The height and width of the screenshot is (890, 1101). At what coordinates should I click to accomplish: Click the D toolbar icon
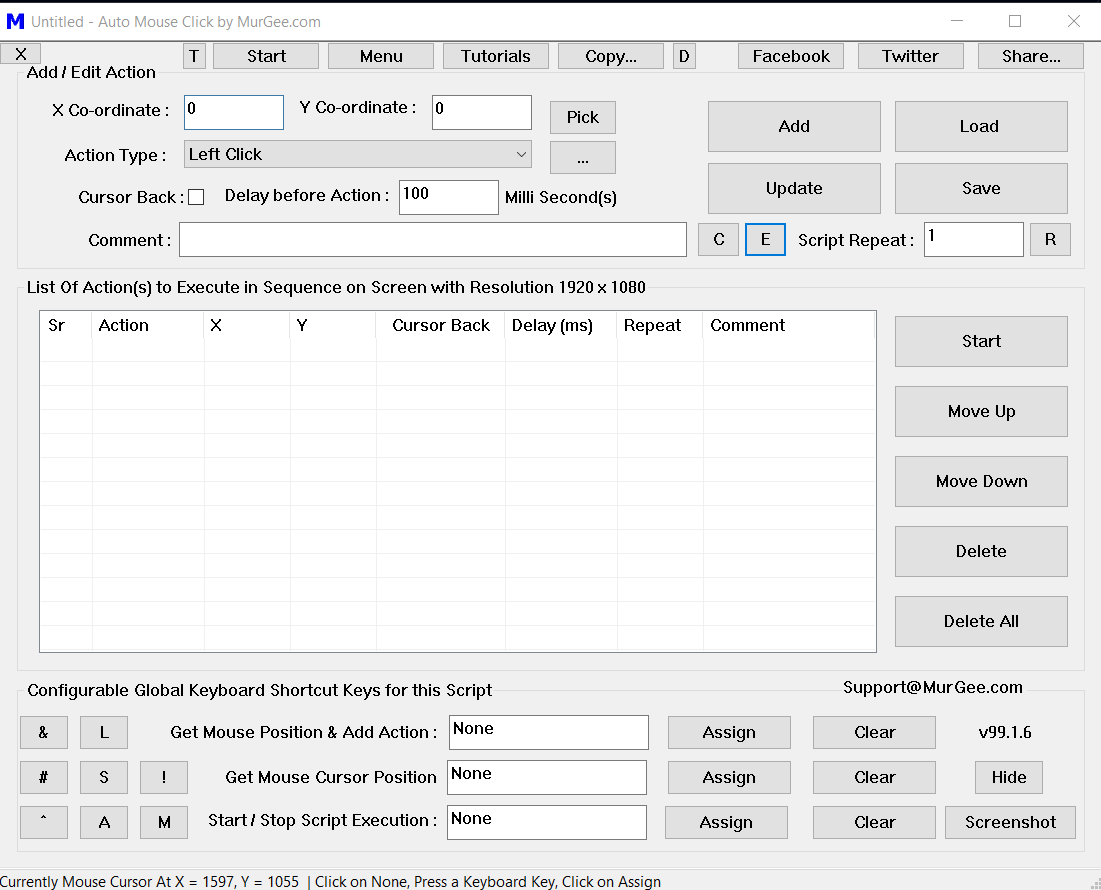coord(684,55)
